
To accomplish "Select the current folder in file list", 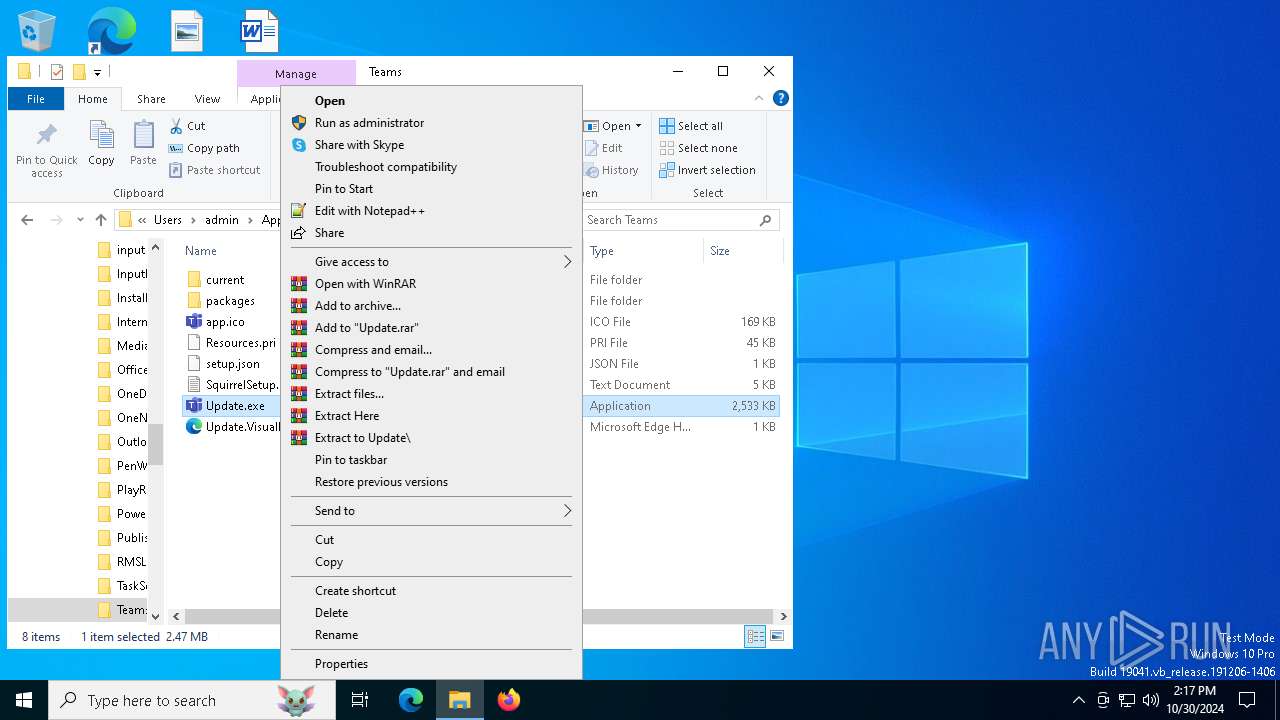I will [225, 280].
